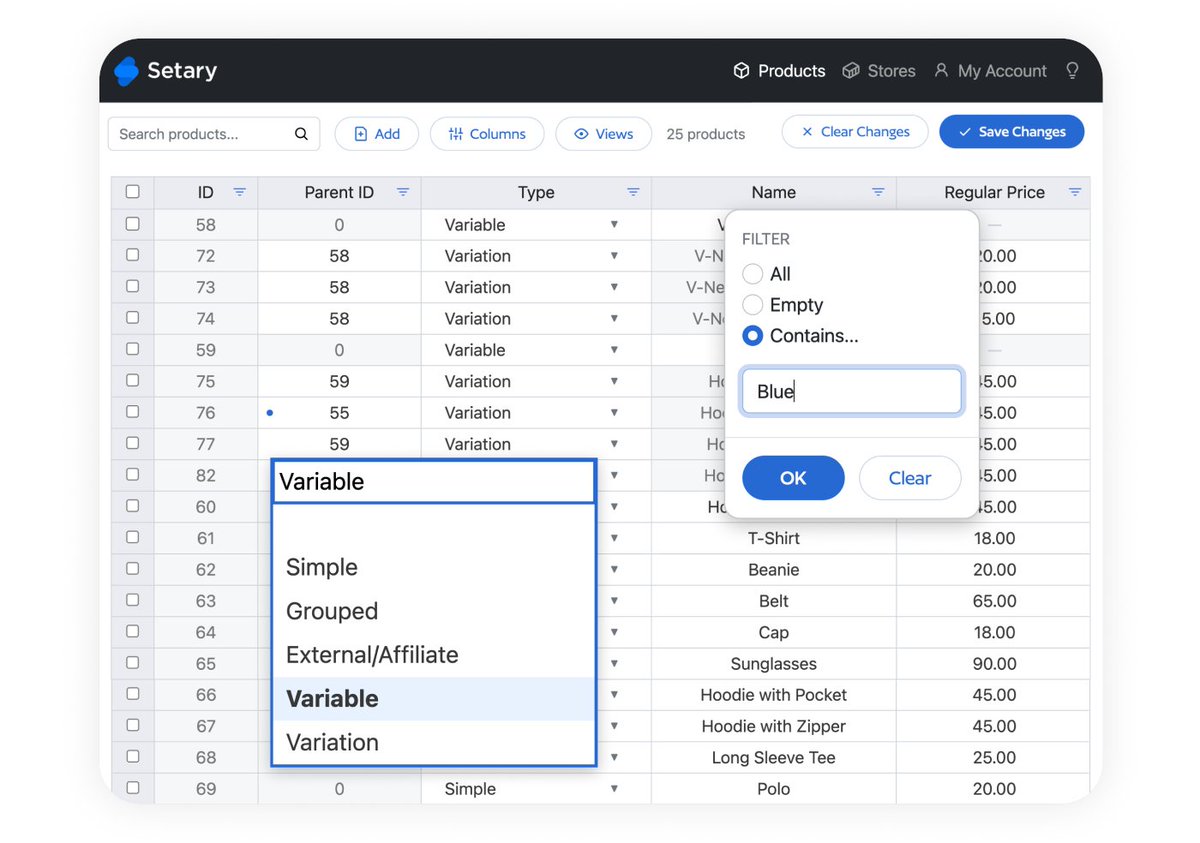
Task: Click price 65.00 for Belt
Action: tap(993, 601)
